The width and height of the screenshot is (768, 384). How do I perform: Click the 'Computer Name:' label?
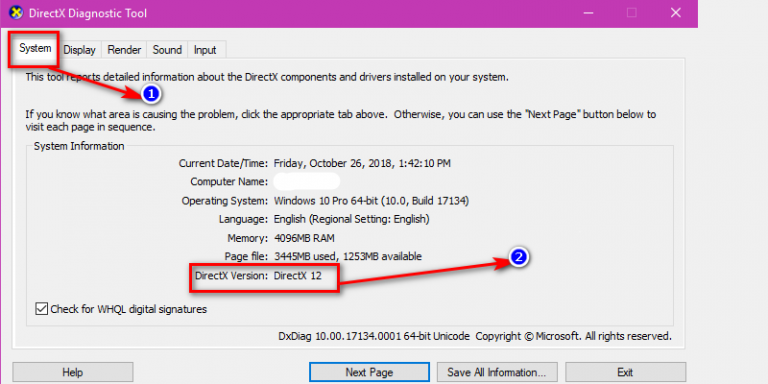229,182
